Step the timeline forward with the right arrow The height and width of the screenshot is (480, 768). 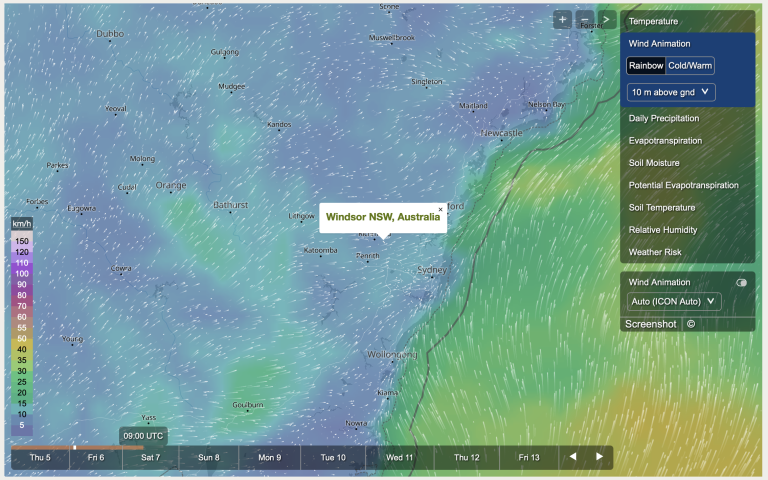[599, 456]
